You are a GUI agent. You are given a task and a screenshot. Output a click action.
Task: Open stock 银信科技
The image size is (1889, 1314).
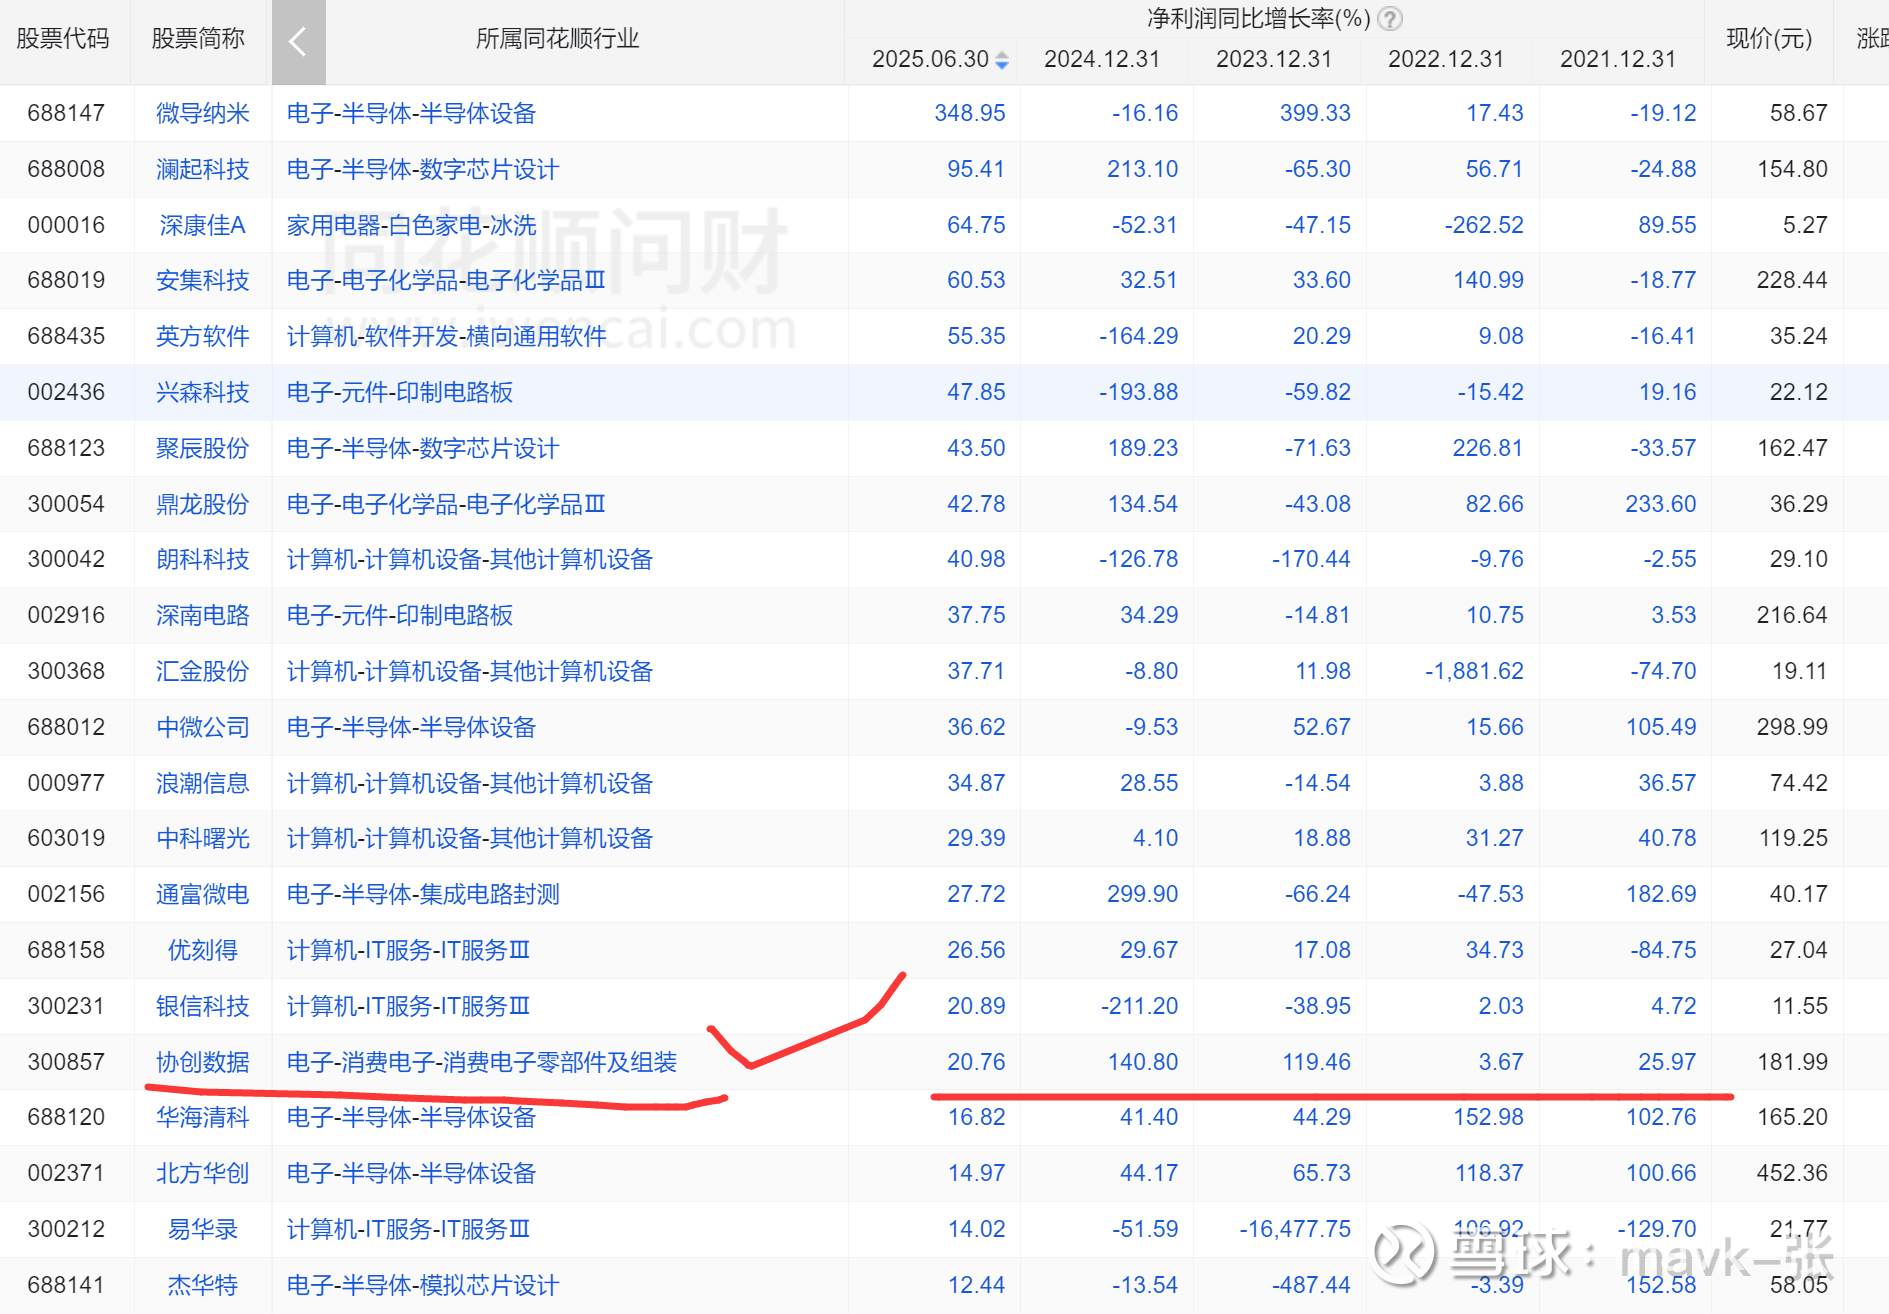(x=203, y=1006)
